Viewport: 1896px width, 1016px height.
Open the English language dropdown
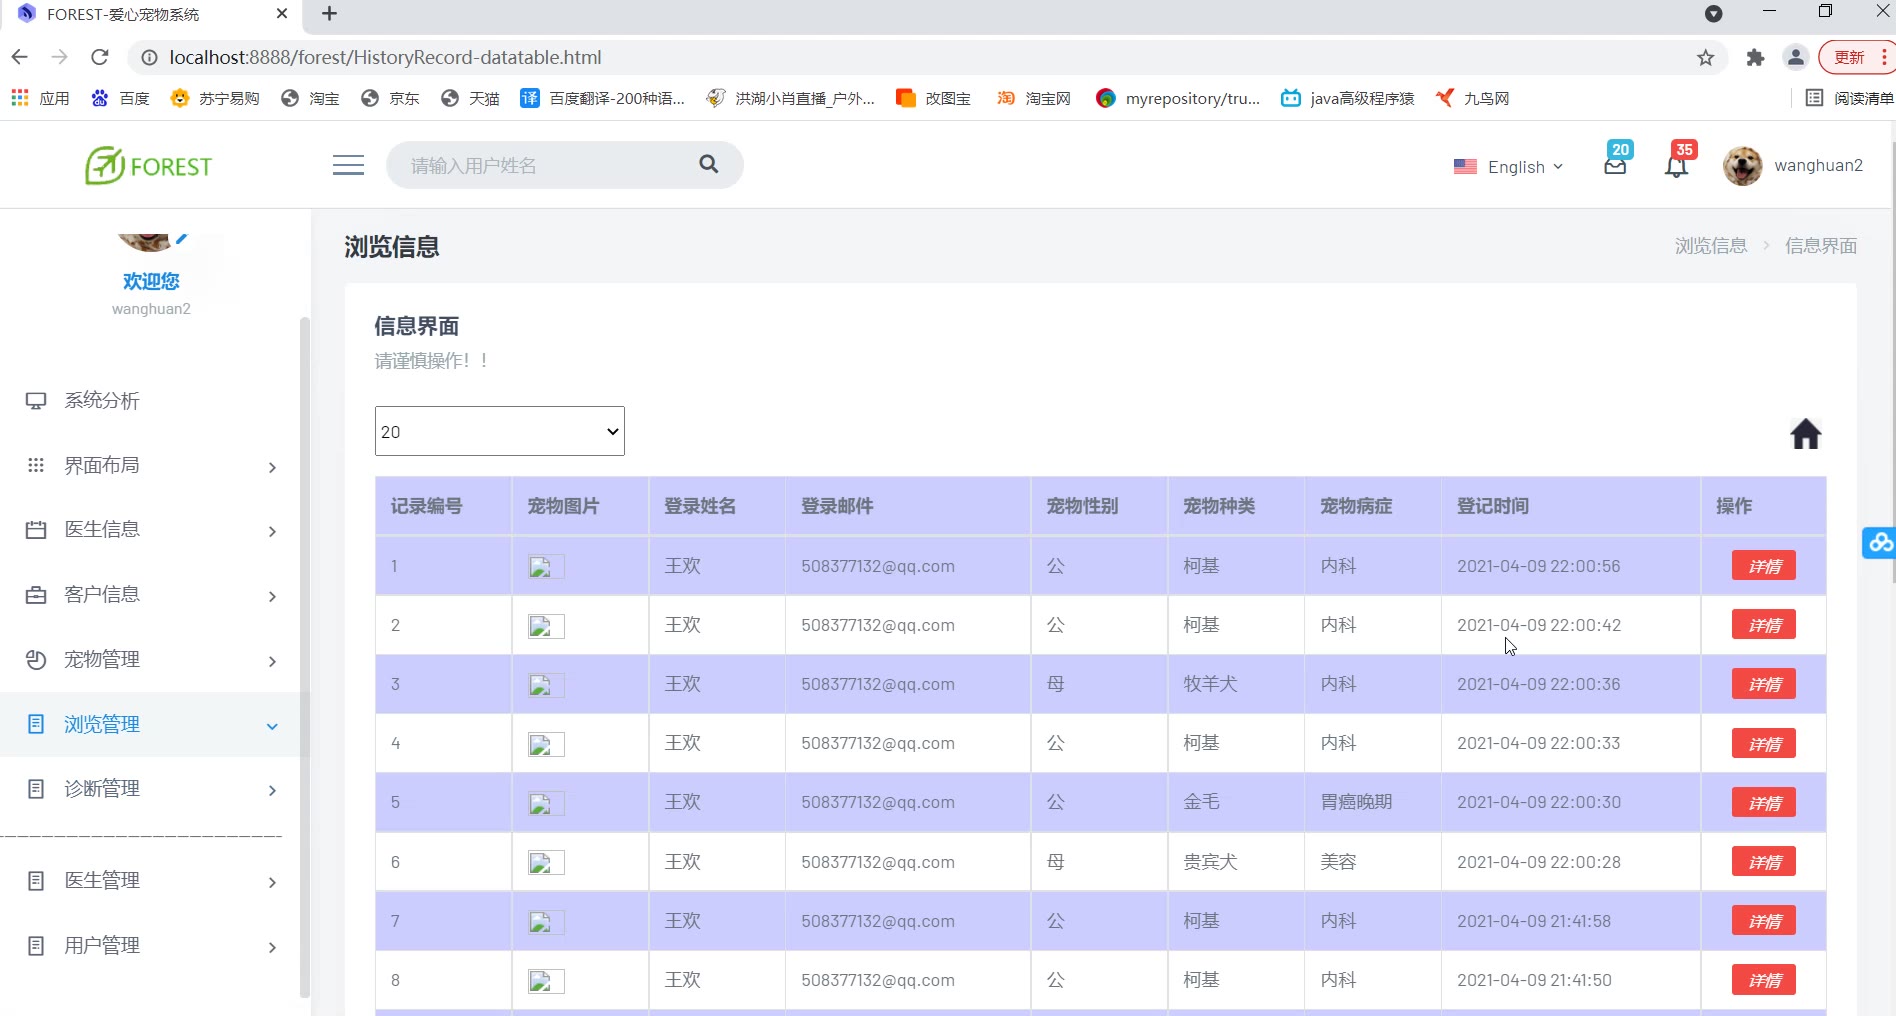pos(1508,167)
